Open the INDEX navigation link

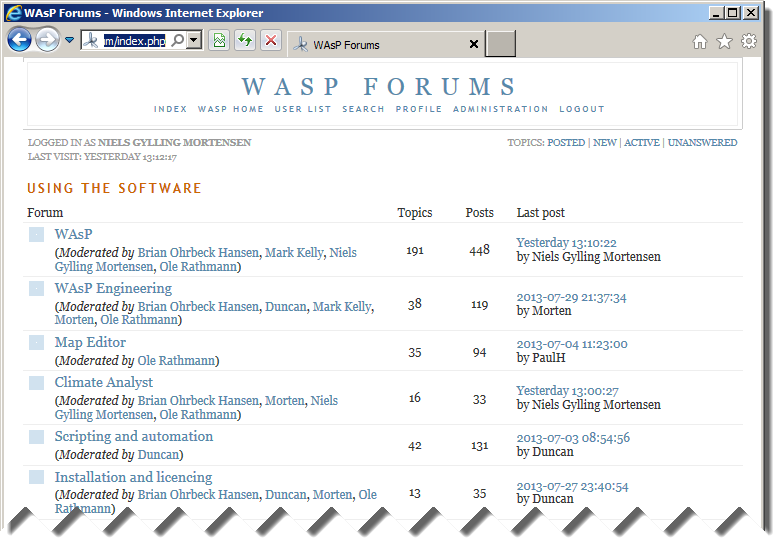tap(170, 109)
